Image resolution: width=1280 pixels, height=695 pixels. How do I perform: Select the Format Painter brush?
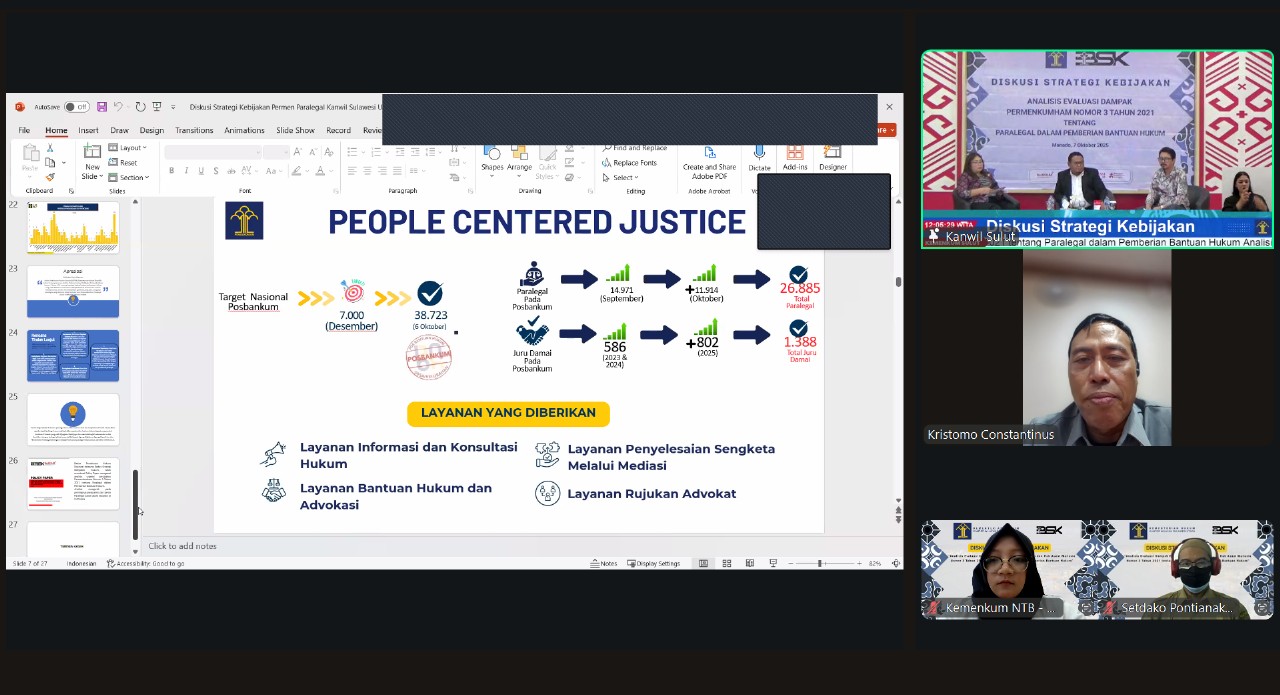pos(50,177)
